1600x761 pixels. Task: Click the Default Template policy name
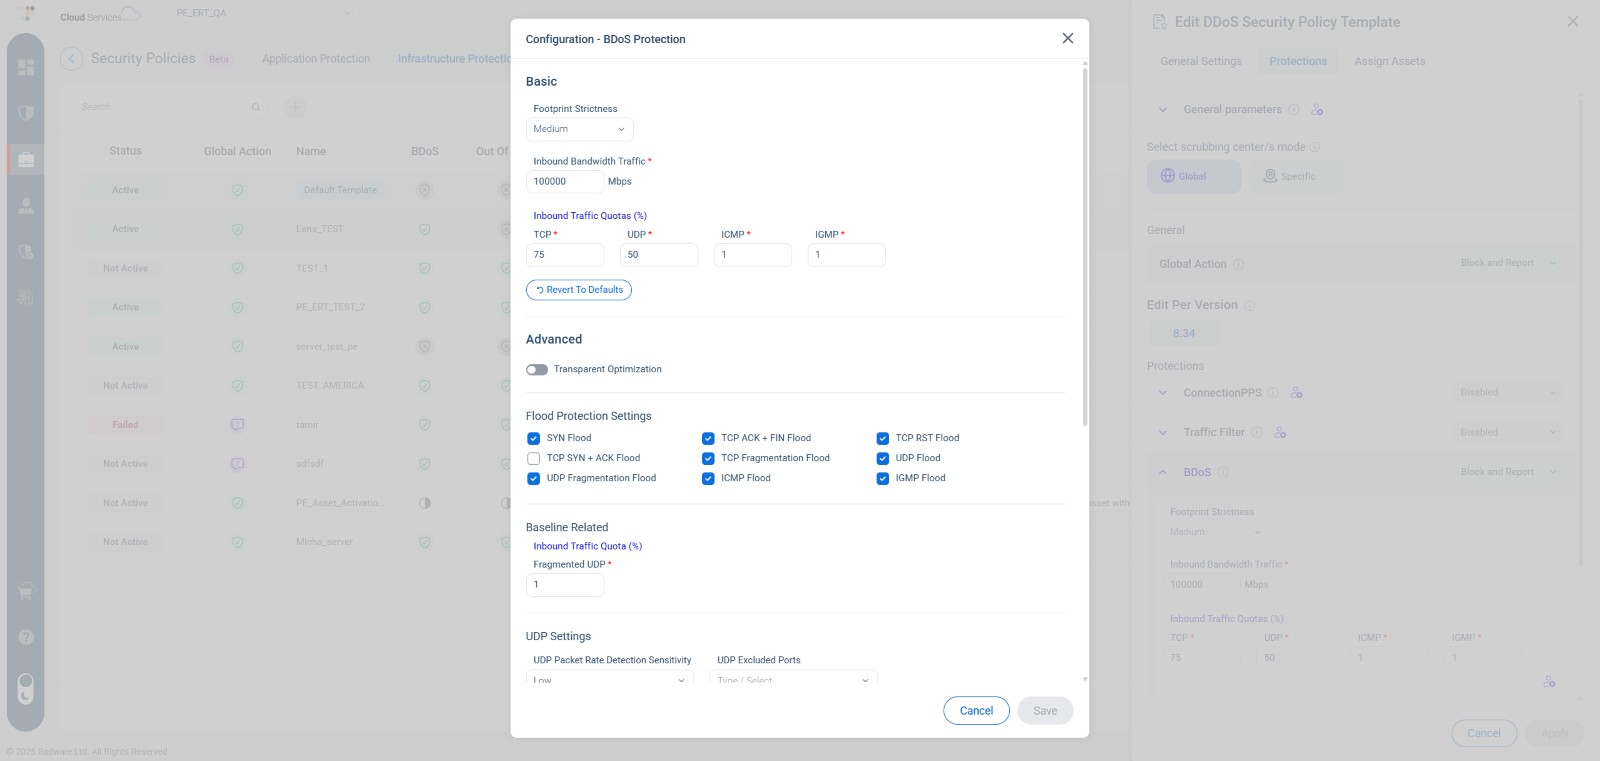(x=340, y=190)
